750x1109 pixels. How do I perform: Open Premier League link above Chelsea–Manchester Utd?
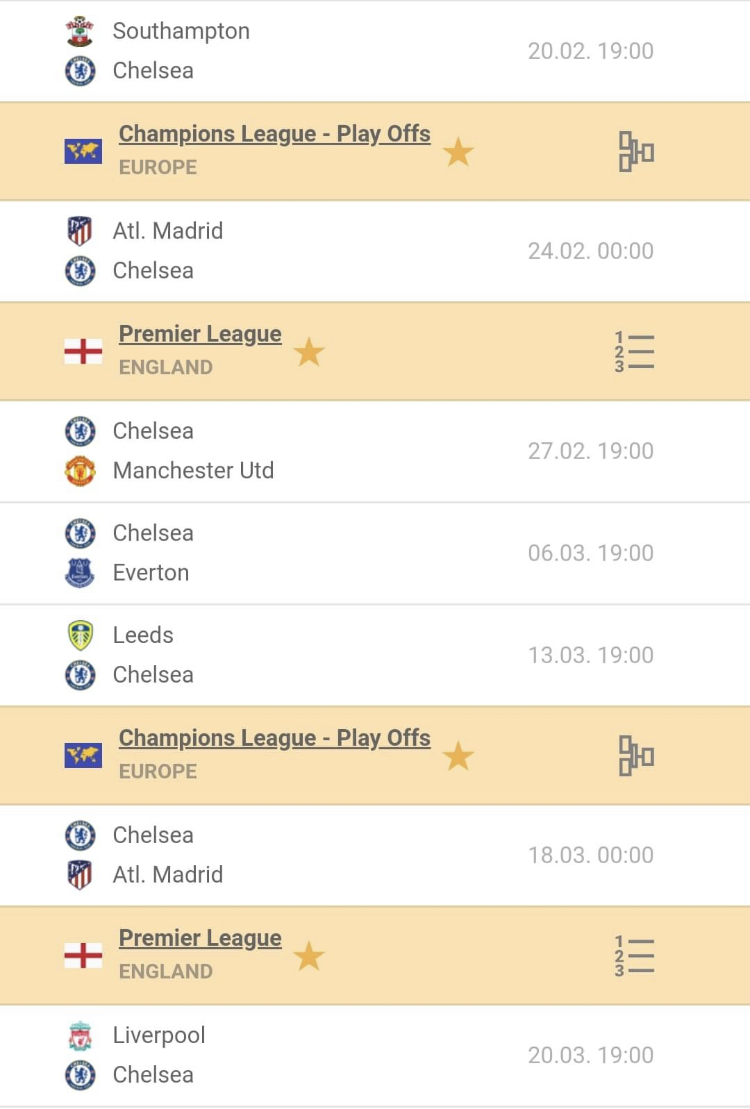tap(200, 334)
